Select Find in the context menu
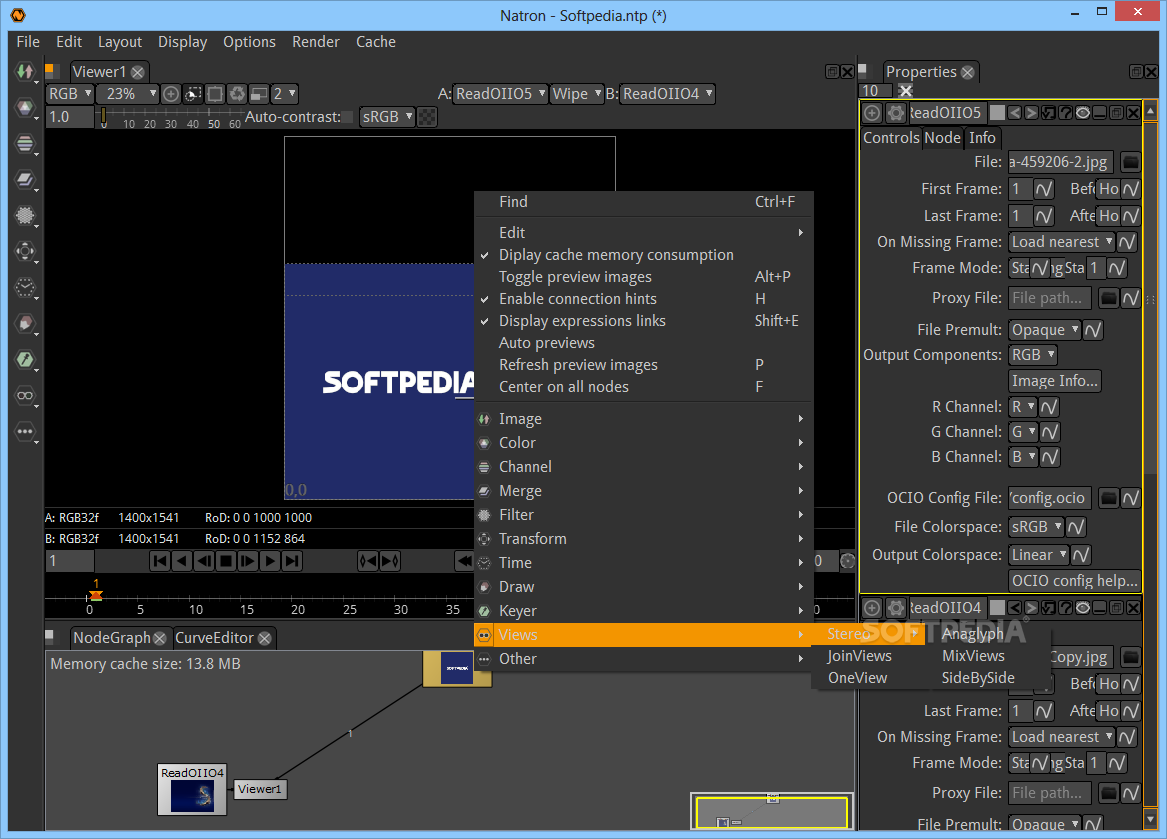This screenshot has height=839, width=1167. tap(643, 202)
